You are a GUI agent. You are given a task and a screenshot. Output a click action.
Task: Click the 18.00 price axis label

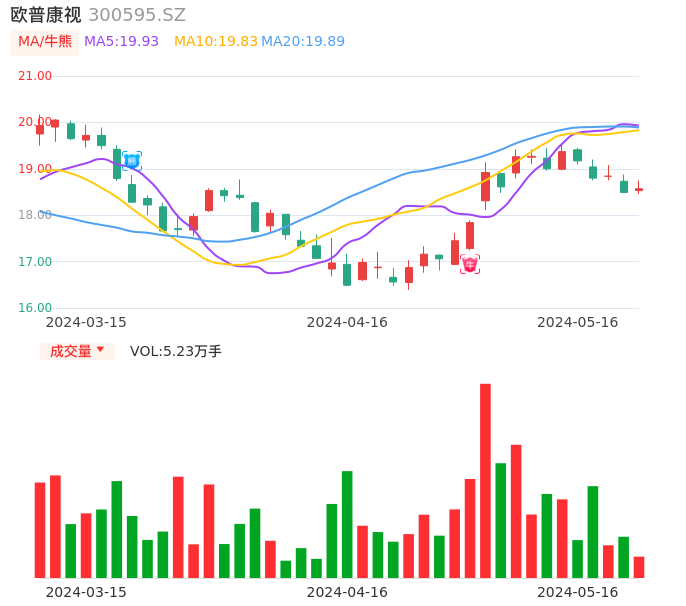(35, 215)
